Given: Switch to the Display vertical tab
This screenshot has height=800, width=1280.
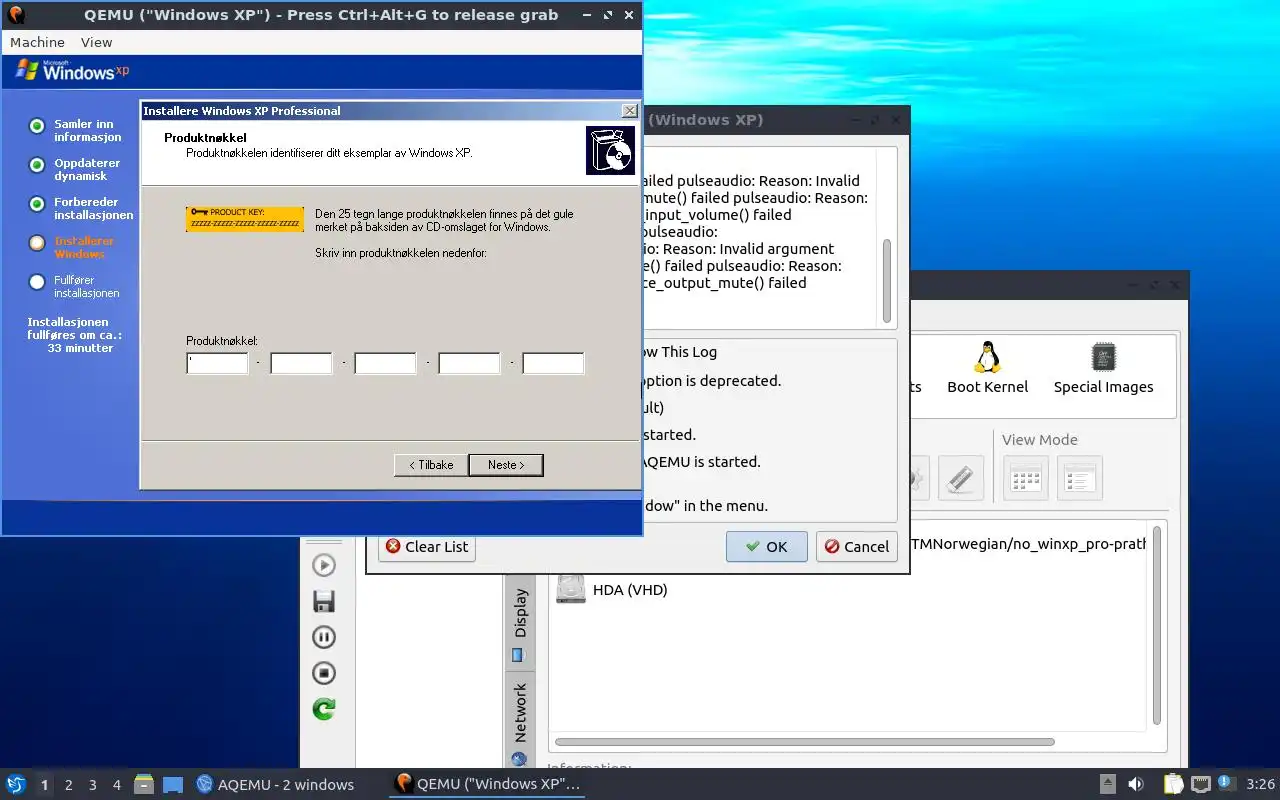Looking at the screenshot, I should point(520,622).
